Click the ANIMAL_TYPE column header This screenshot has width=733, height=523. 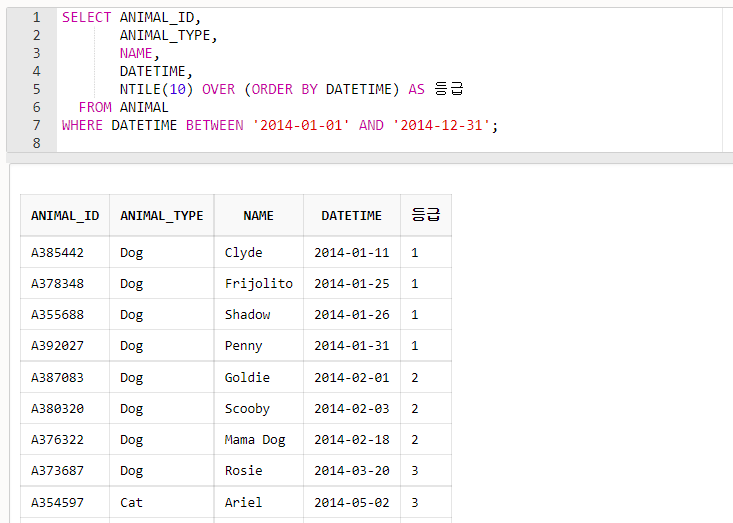click(x=162, y=215)
